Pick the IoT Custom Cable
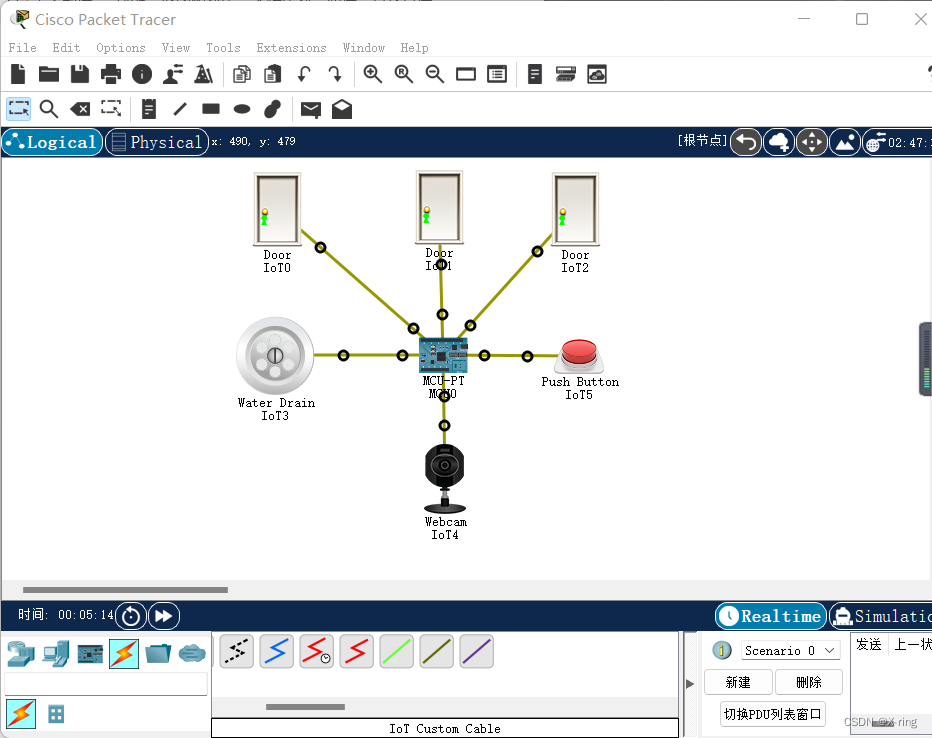 tap(437, 651)
